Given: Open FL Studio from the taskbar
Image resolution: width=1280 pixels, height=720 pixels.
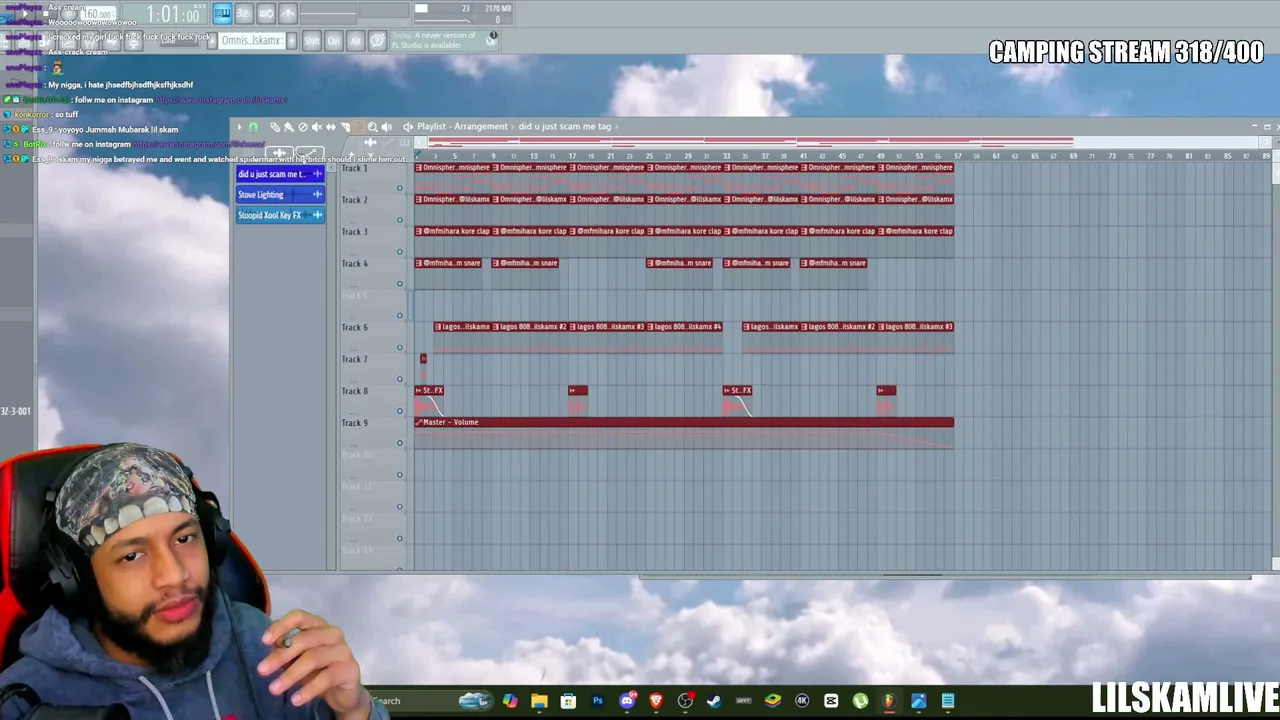Looking at the screenshot, I should point(889,701).
